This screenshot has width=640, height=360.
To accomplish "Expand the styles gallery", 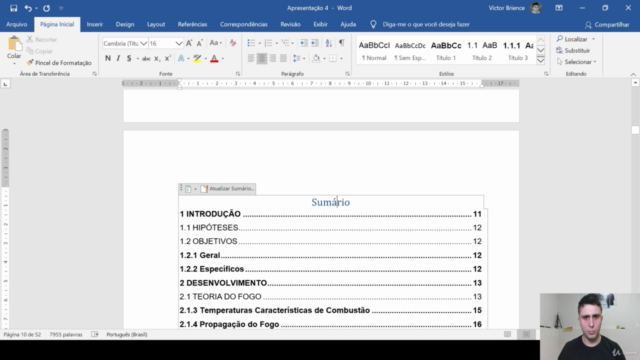I will coord(541,61).
